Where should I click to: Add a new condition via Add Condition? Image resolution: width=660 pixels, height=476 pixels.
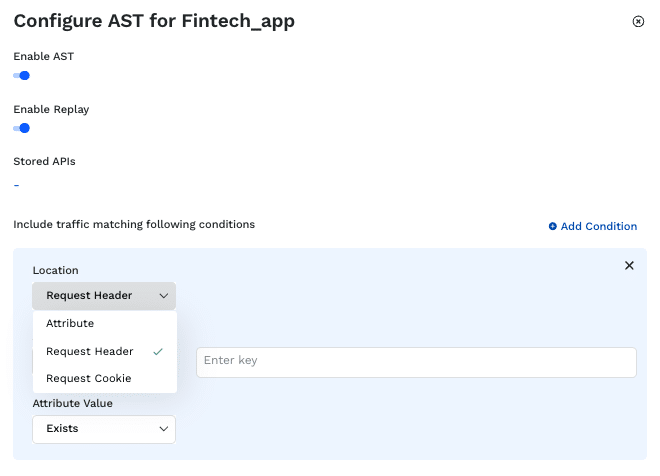click(598, 226)
